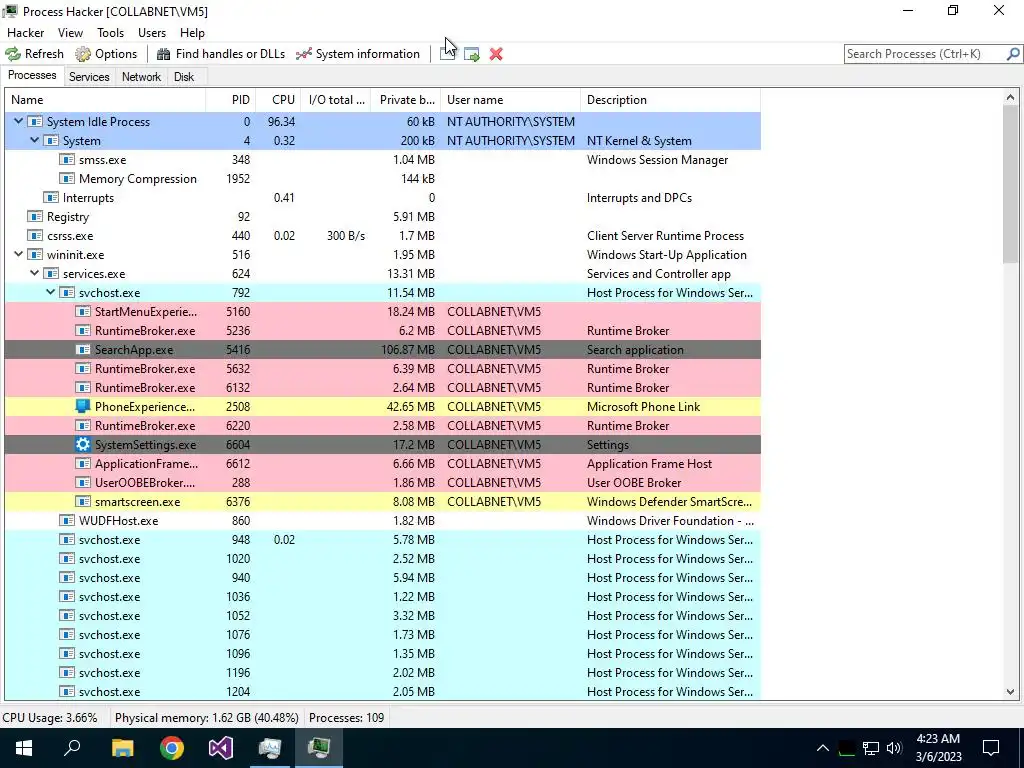Collapse the services.exe tree node
The width and height of the screenshot is (1024, 768).
pos(35,273)
